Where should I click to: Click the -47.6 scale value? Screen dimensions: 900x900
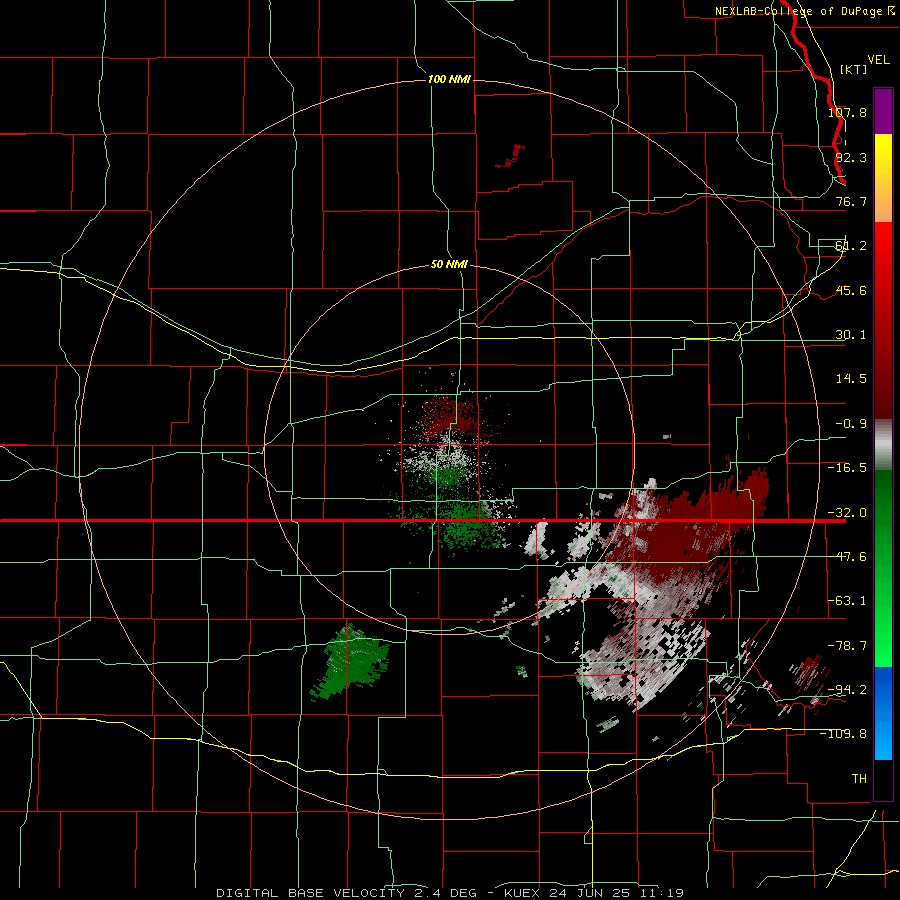tap(847, 557)
